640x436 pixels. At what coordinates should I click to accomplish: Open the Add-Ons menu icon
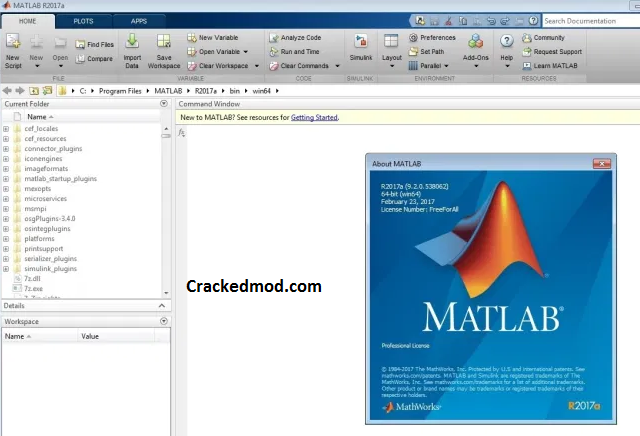pyautogui.click(x=476, y=41)
